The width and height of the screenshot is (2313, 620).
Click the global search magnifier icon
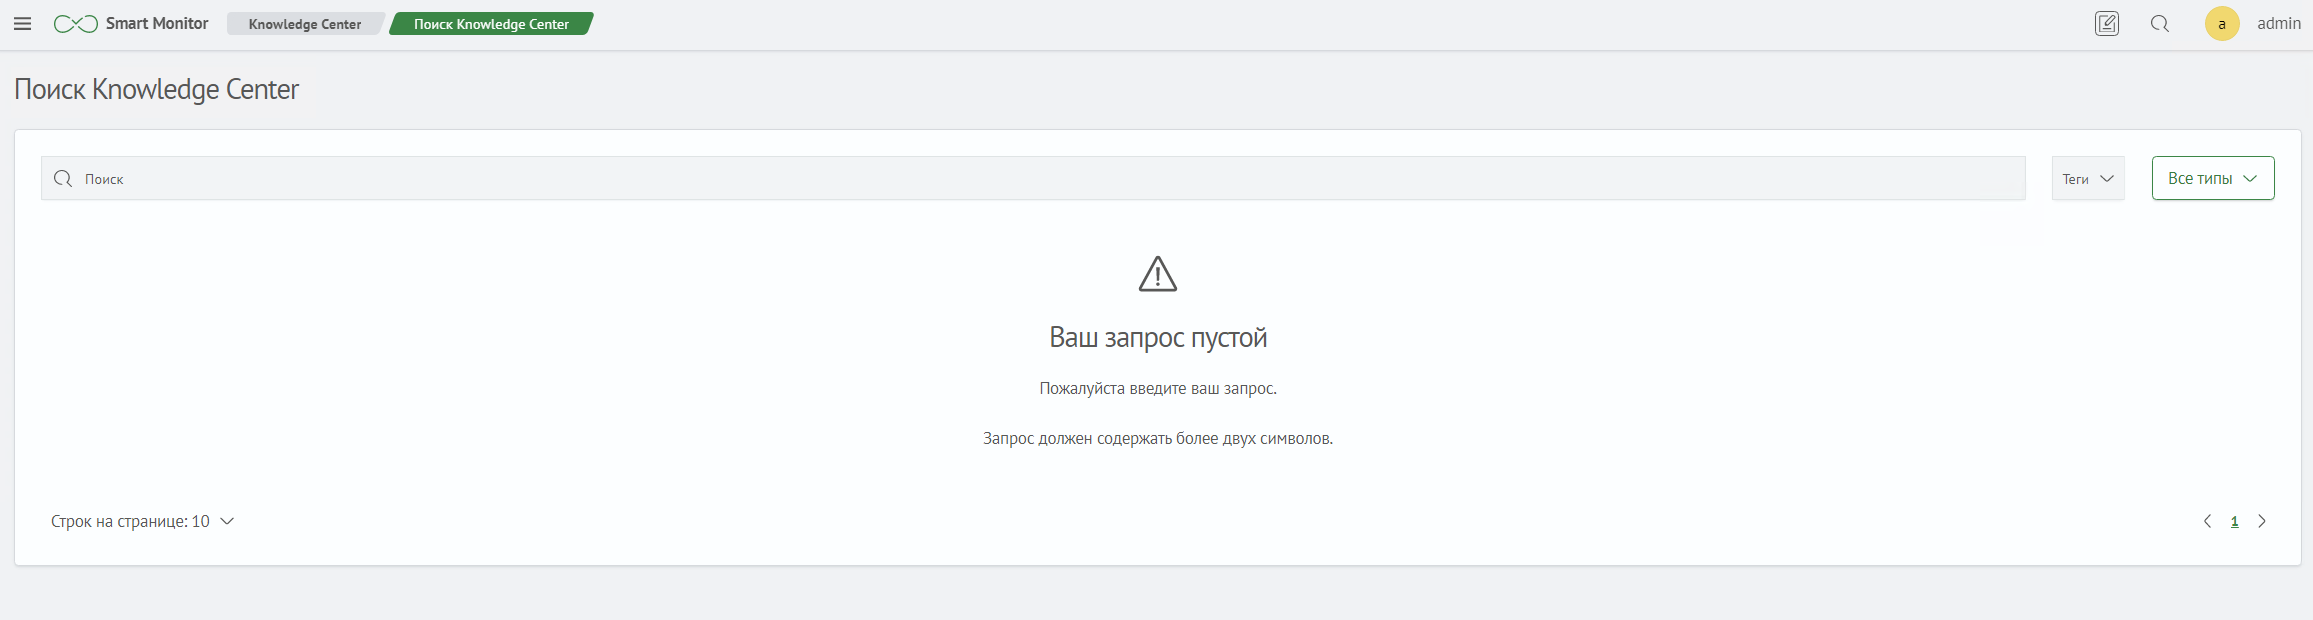click(x=2160, y=24)
